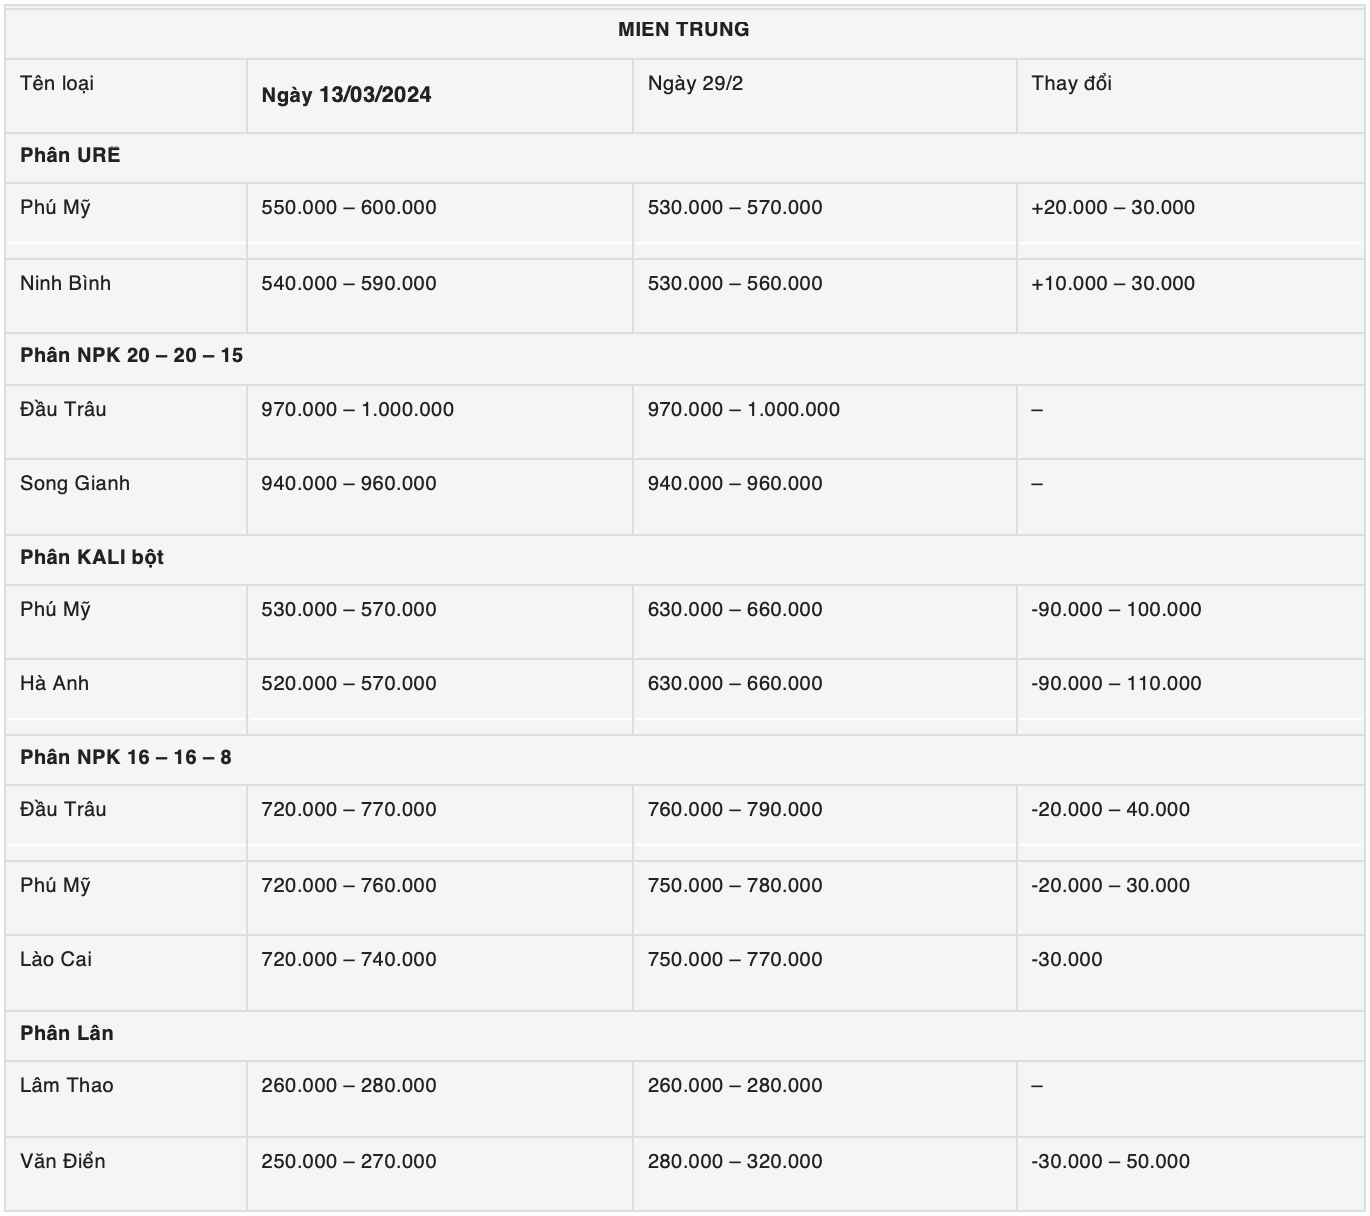Select the Phân NPK 16 – 16 – 8 heading
The image size is (1370, 1216).
(x=125, y=758)
